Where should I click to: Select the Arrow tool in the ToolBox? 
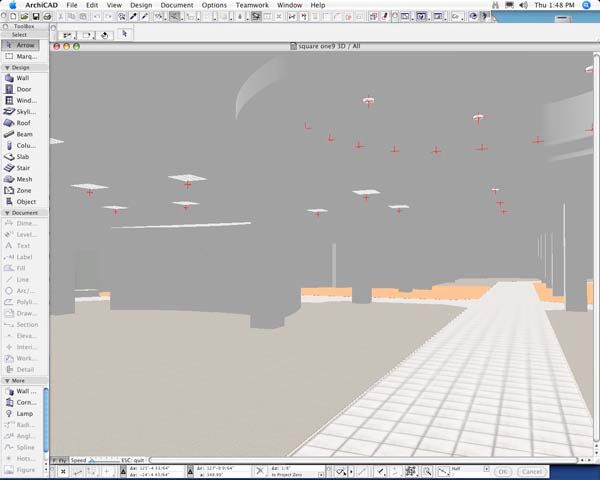click(21, 45)
